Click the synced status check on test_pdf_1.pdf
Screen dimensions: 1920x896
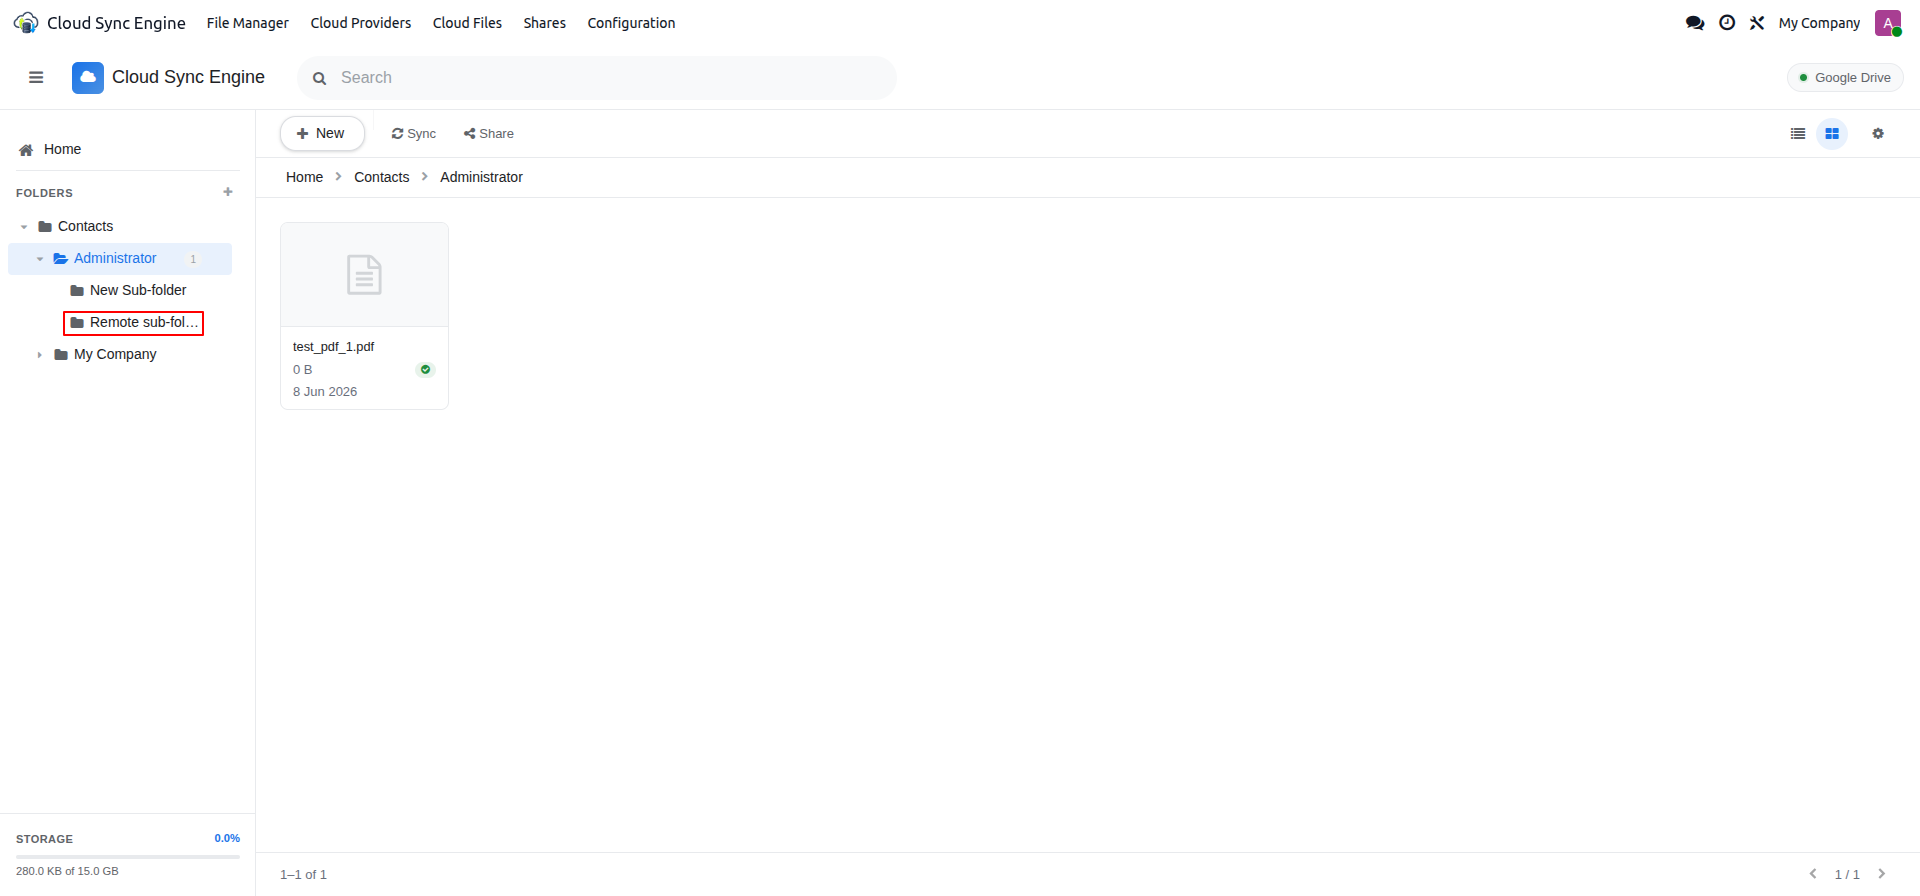click(425, 370)
